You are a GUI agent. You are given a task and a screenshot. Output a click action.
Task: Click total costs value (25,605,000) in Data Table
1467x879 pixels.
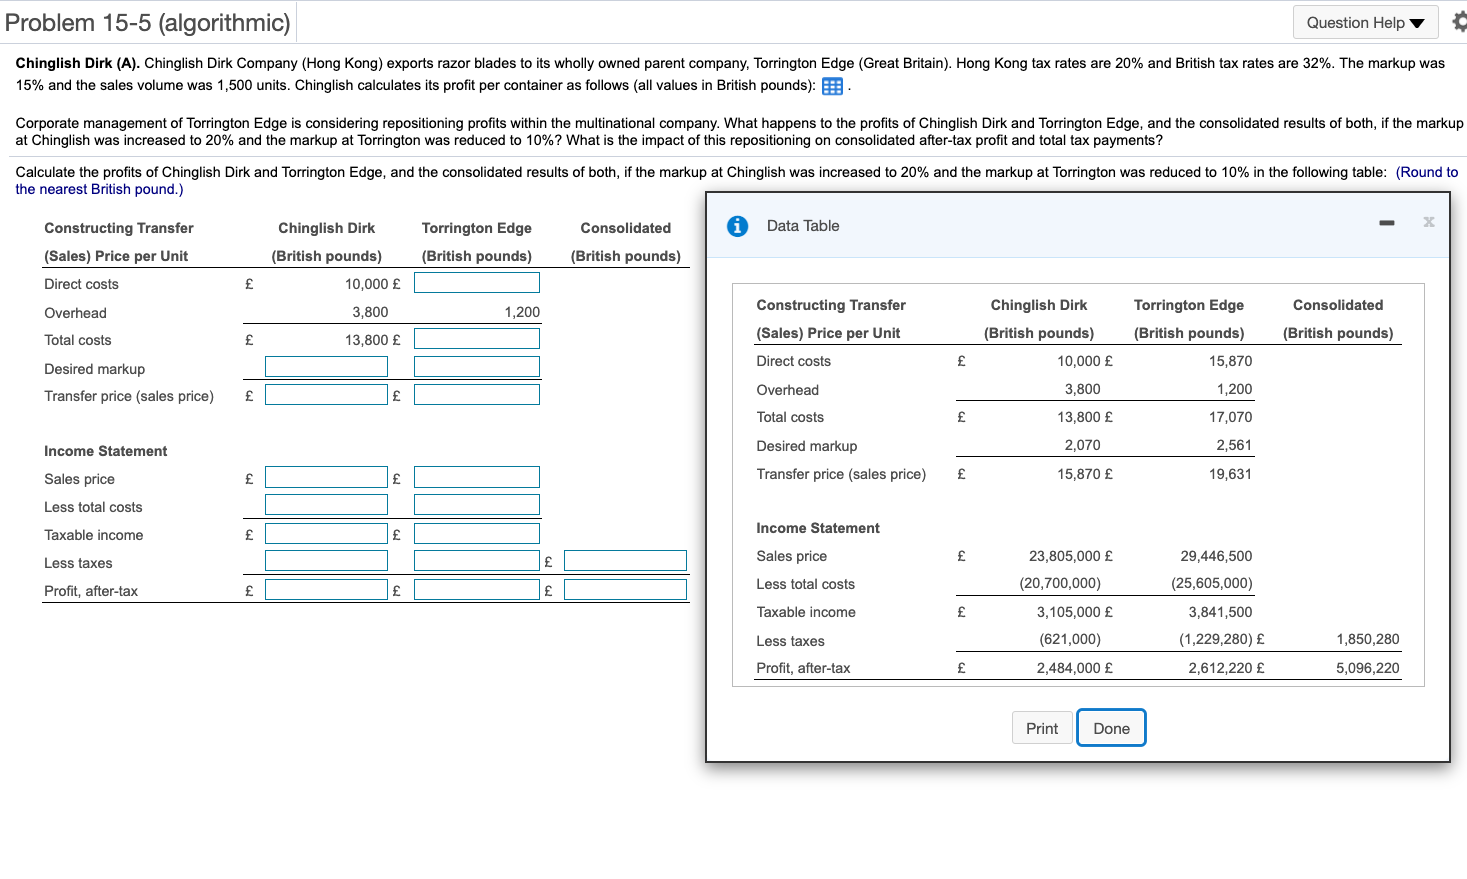(1212, 583)
